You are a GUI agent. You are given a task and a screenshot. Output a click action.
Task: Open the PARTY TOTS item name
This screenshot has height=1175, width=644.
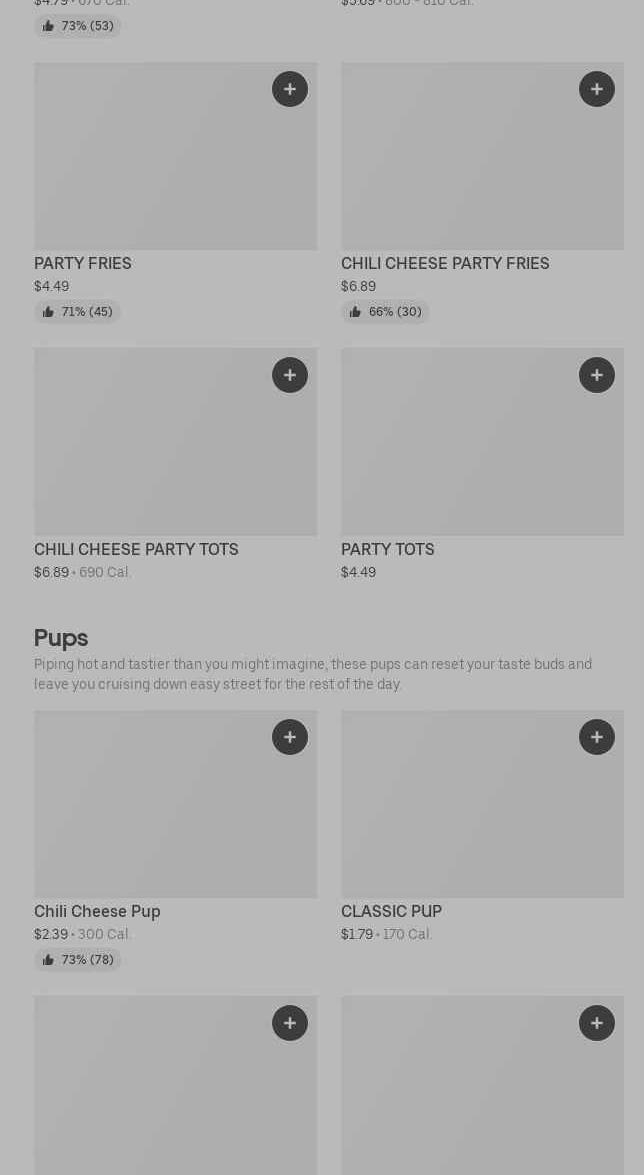click(x=388, y=550)
